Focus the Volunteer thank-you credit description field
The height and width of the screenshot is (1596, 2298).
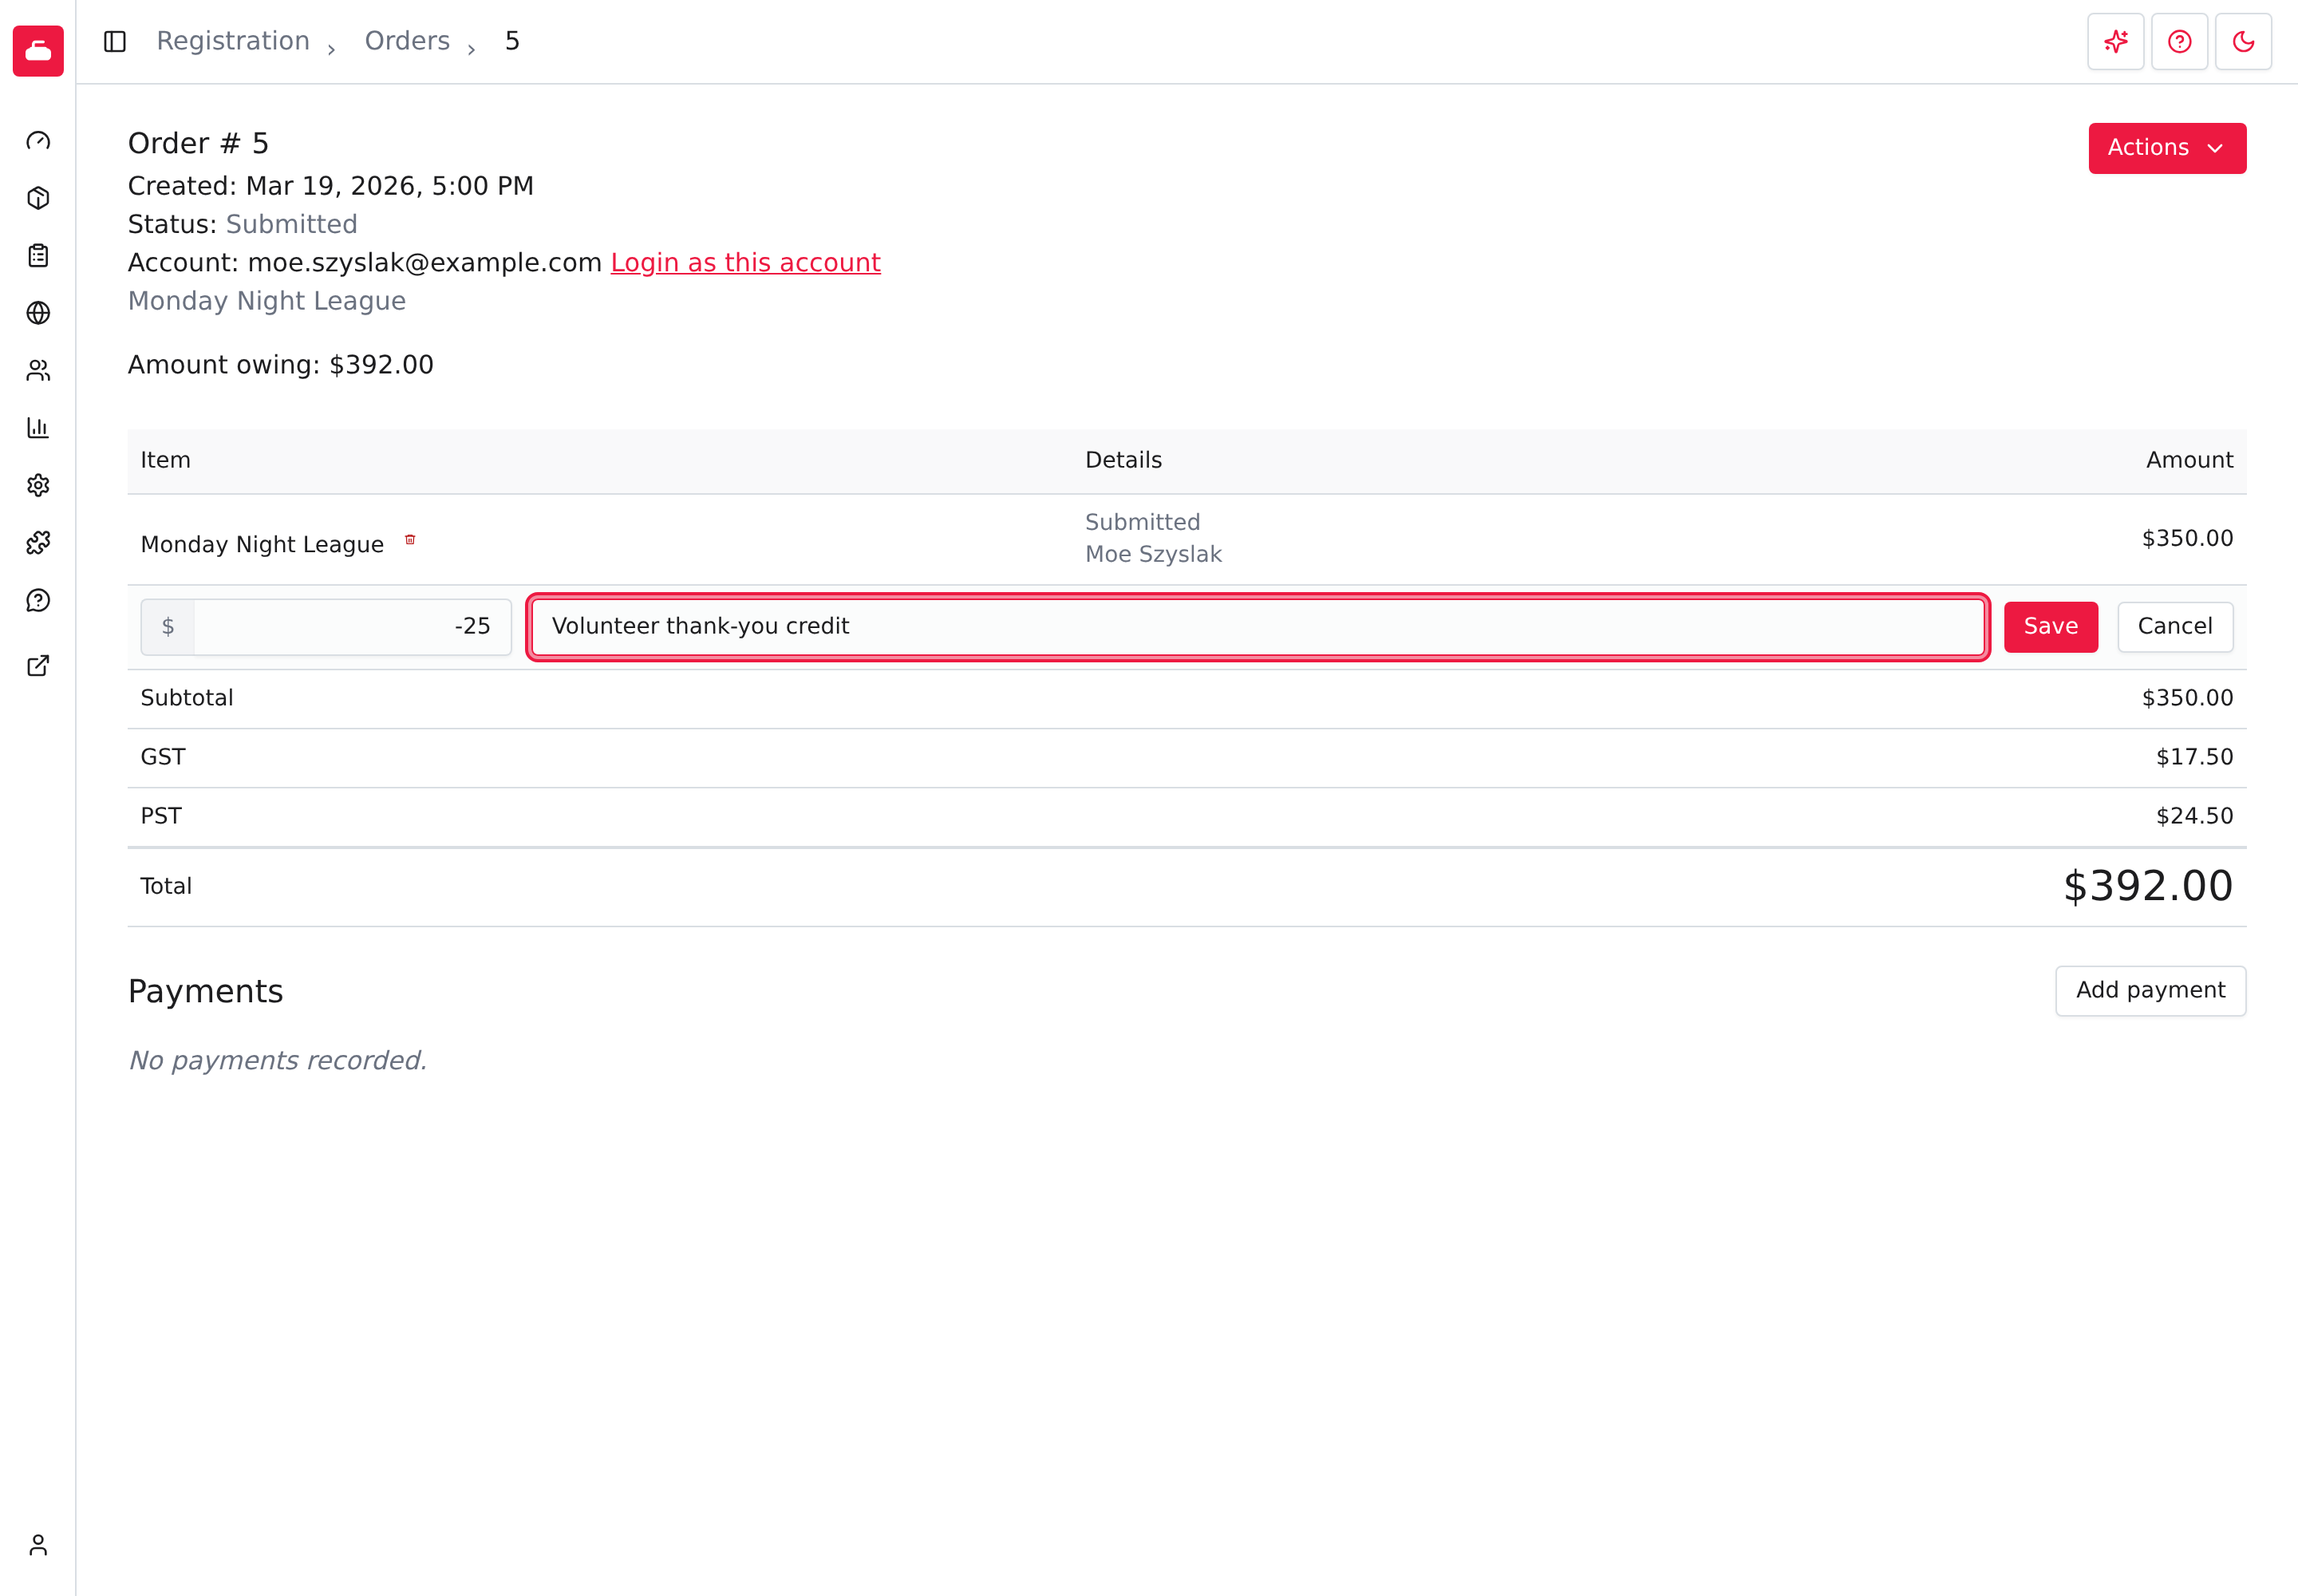(x=1258, y=627)
